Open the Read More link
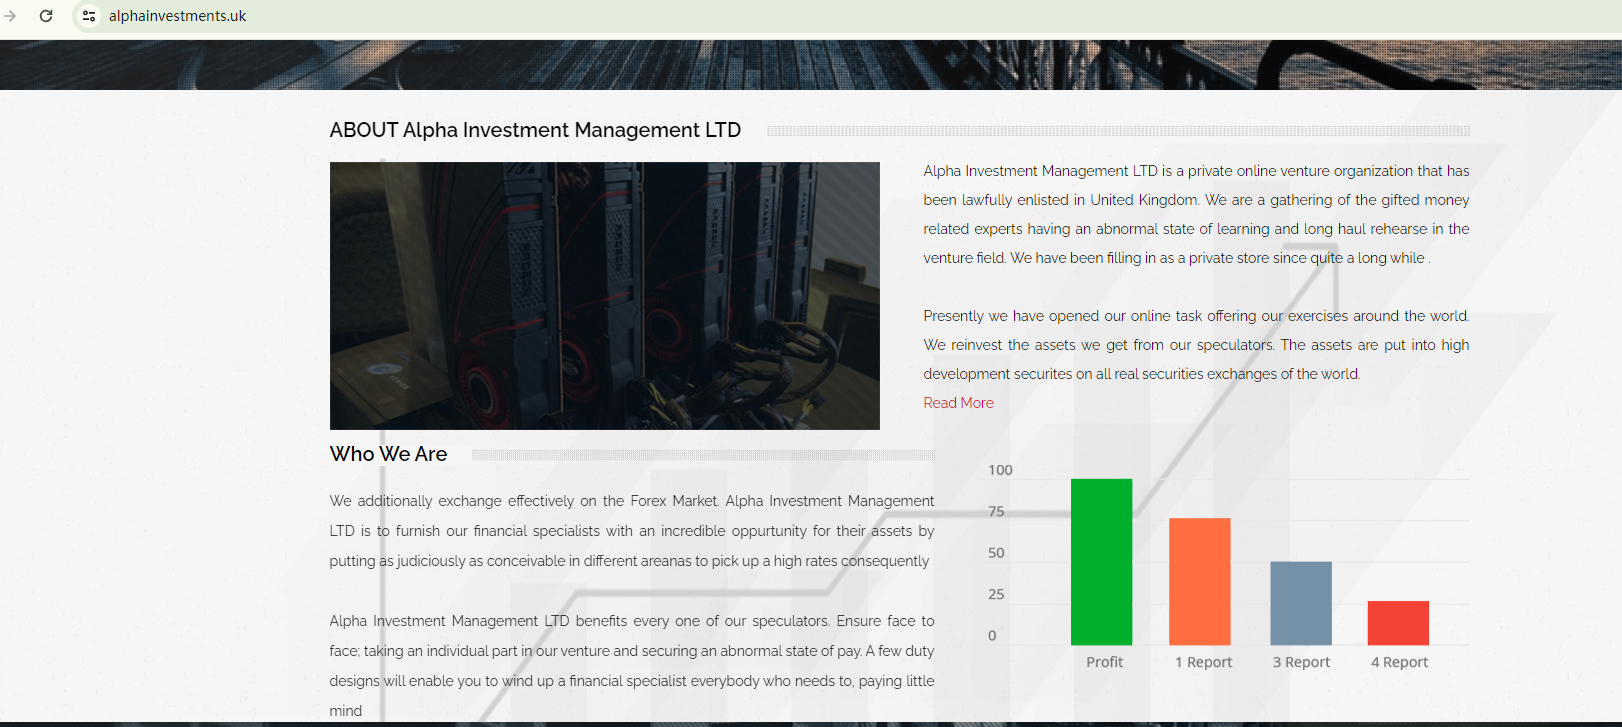 click(x=958, y=403)
